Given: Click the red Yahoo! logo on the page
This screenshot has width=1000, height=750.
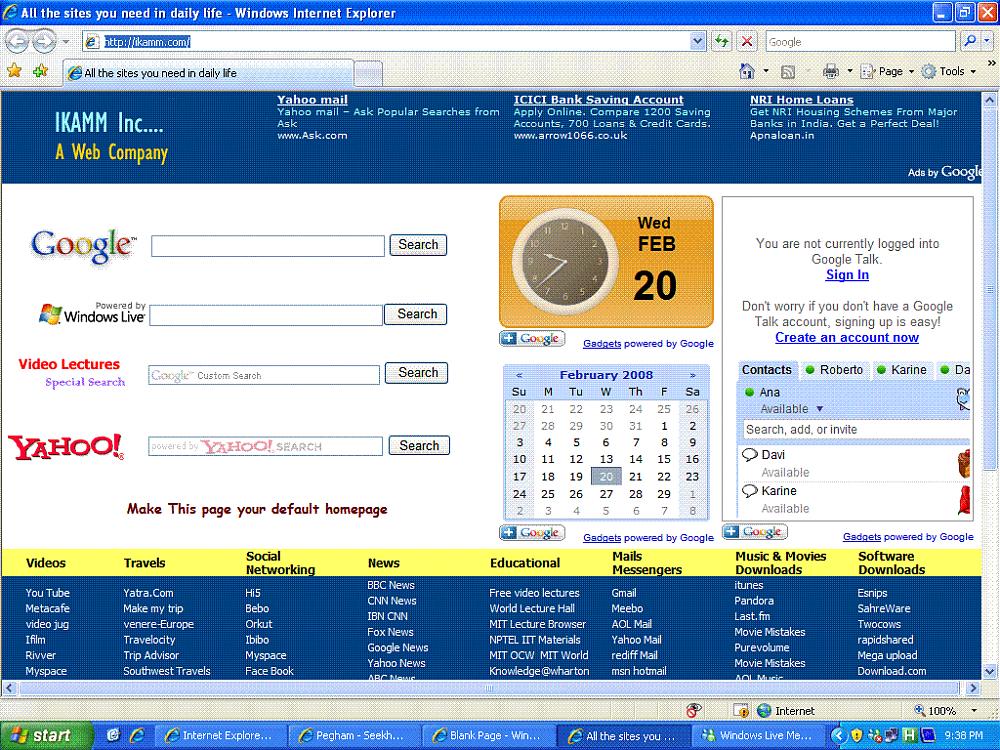Looking at the screenshot, I should pyautogui.click(x=66, y=446).
